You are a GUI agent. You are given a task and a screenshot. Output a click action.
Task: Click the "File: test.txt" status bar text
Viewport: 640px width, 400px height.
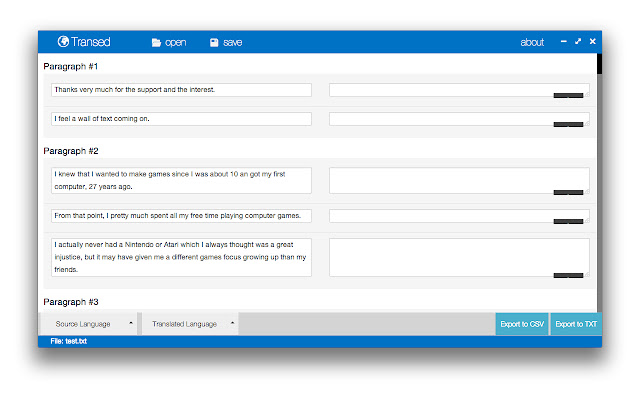(x=69, y=341)
